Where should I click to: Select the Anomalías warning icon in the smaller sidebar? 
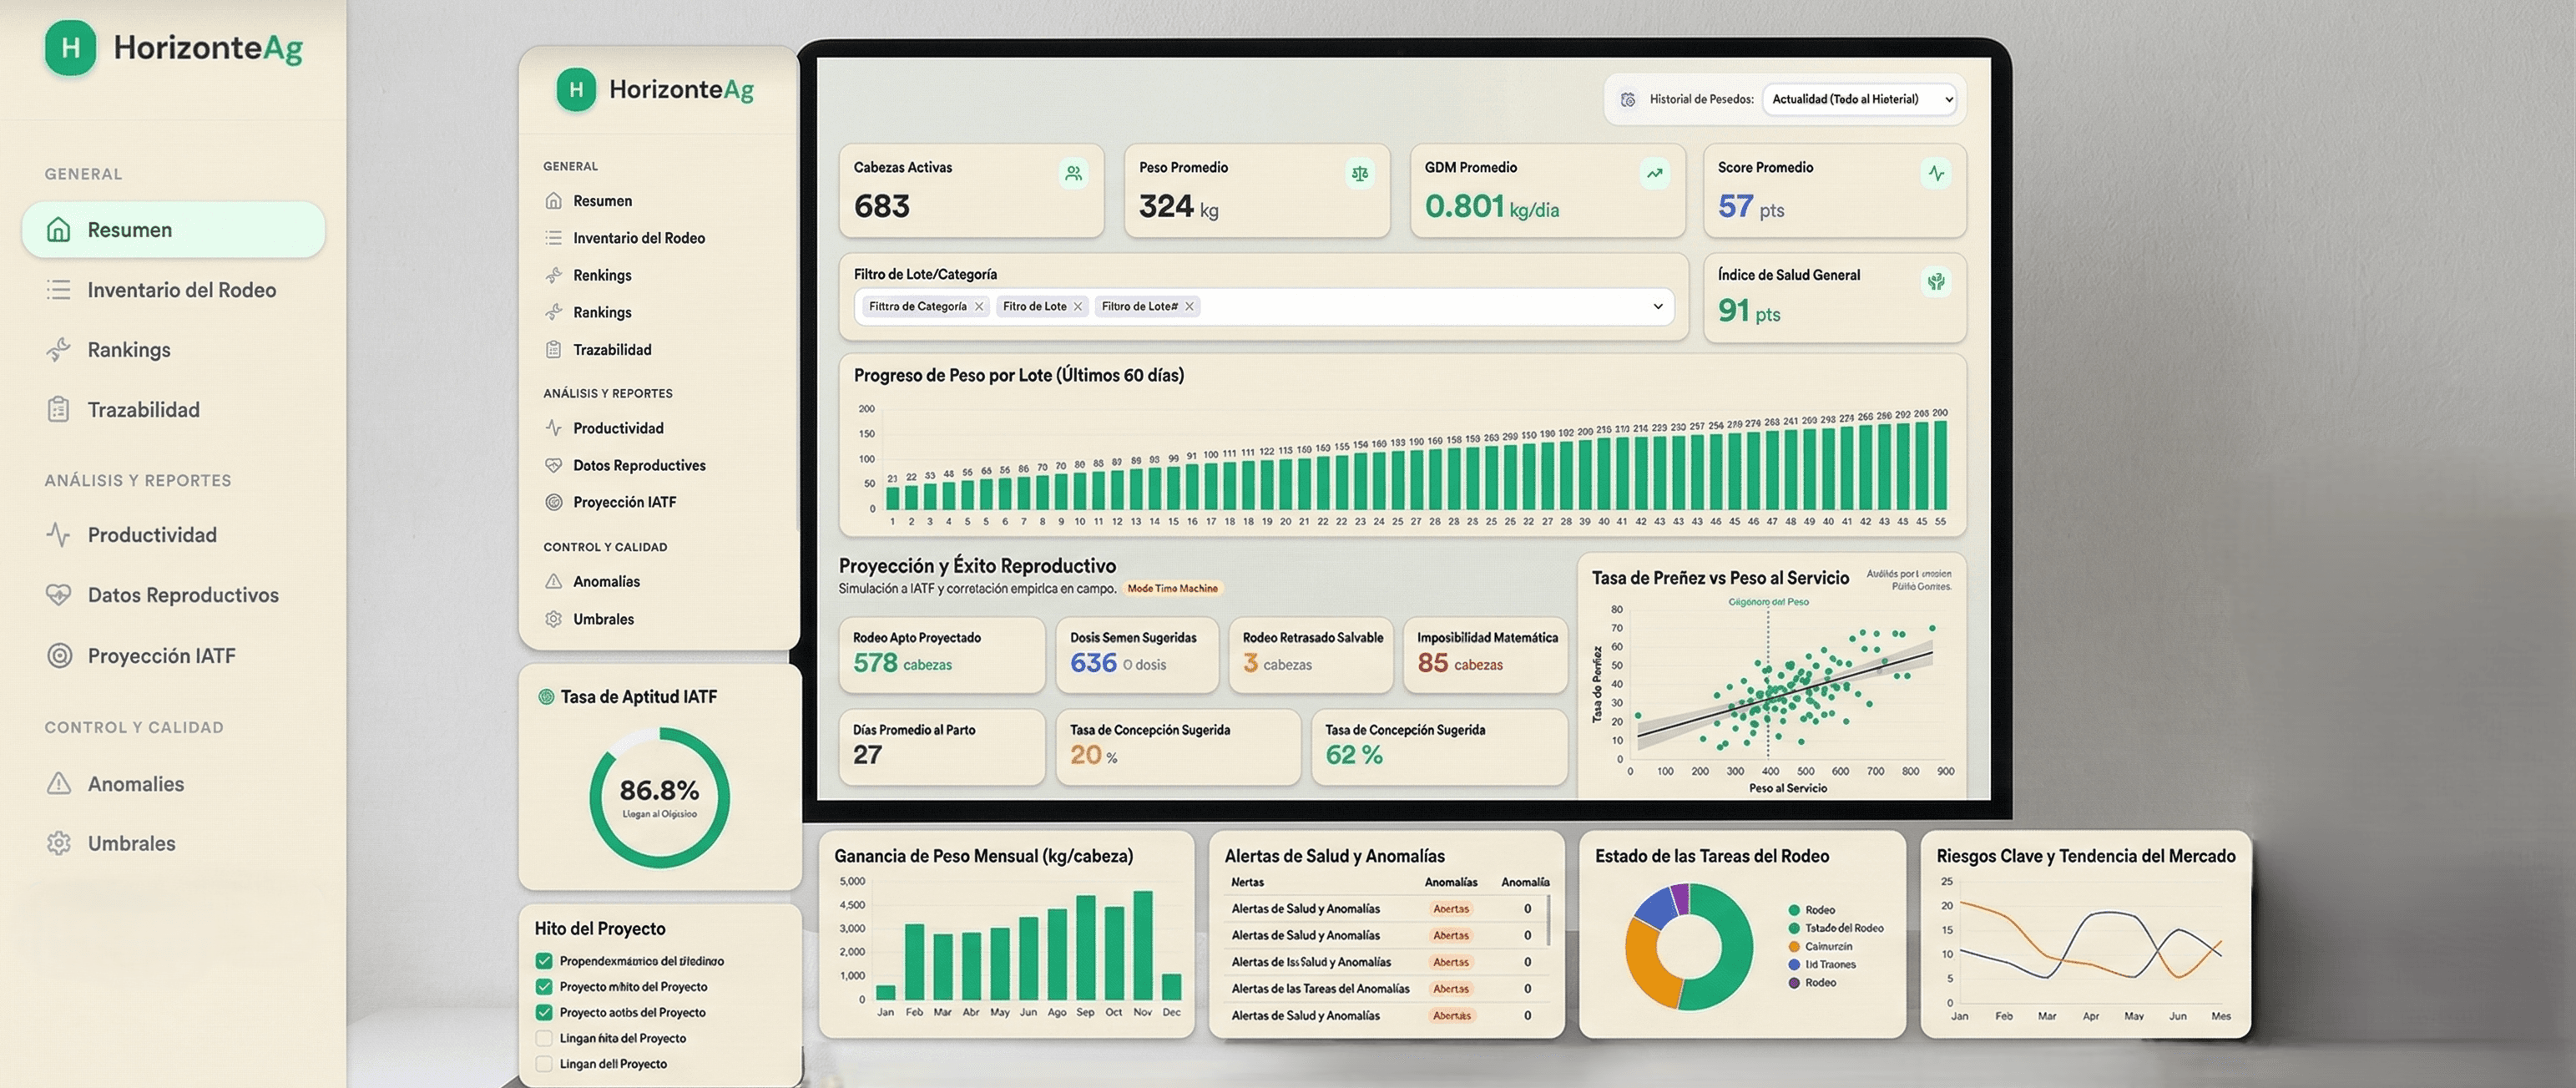click(x=554, y=581)
